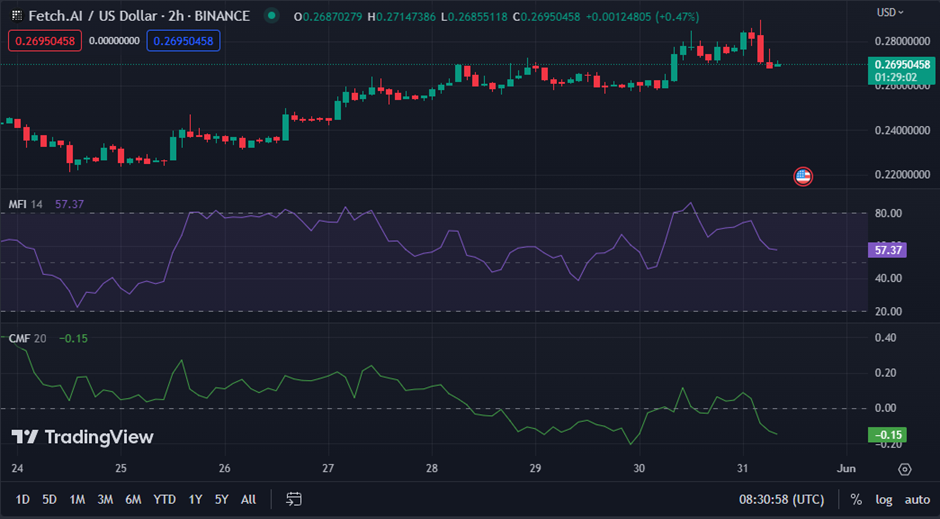Click the O0.26870279 open value in header
The width and height of the screenshot is (940, 519).
[328, 17]
